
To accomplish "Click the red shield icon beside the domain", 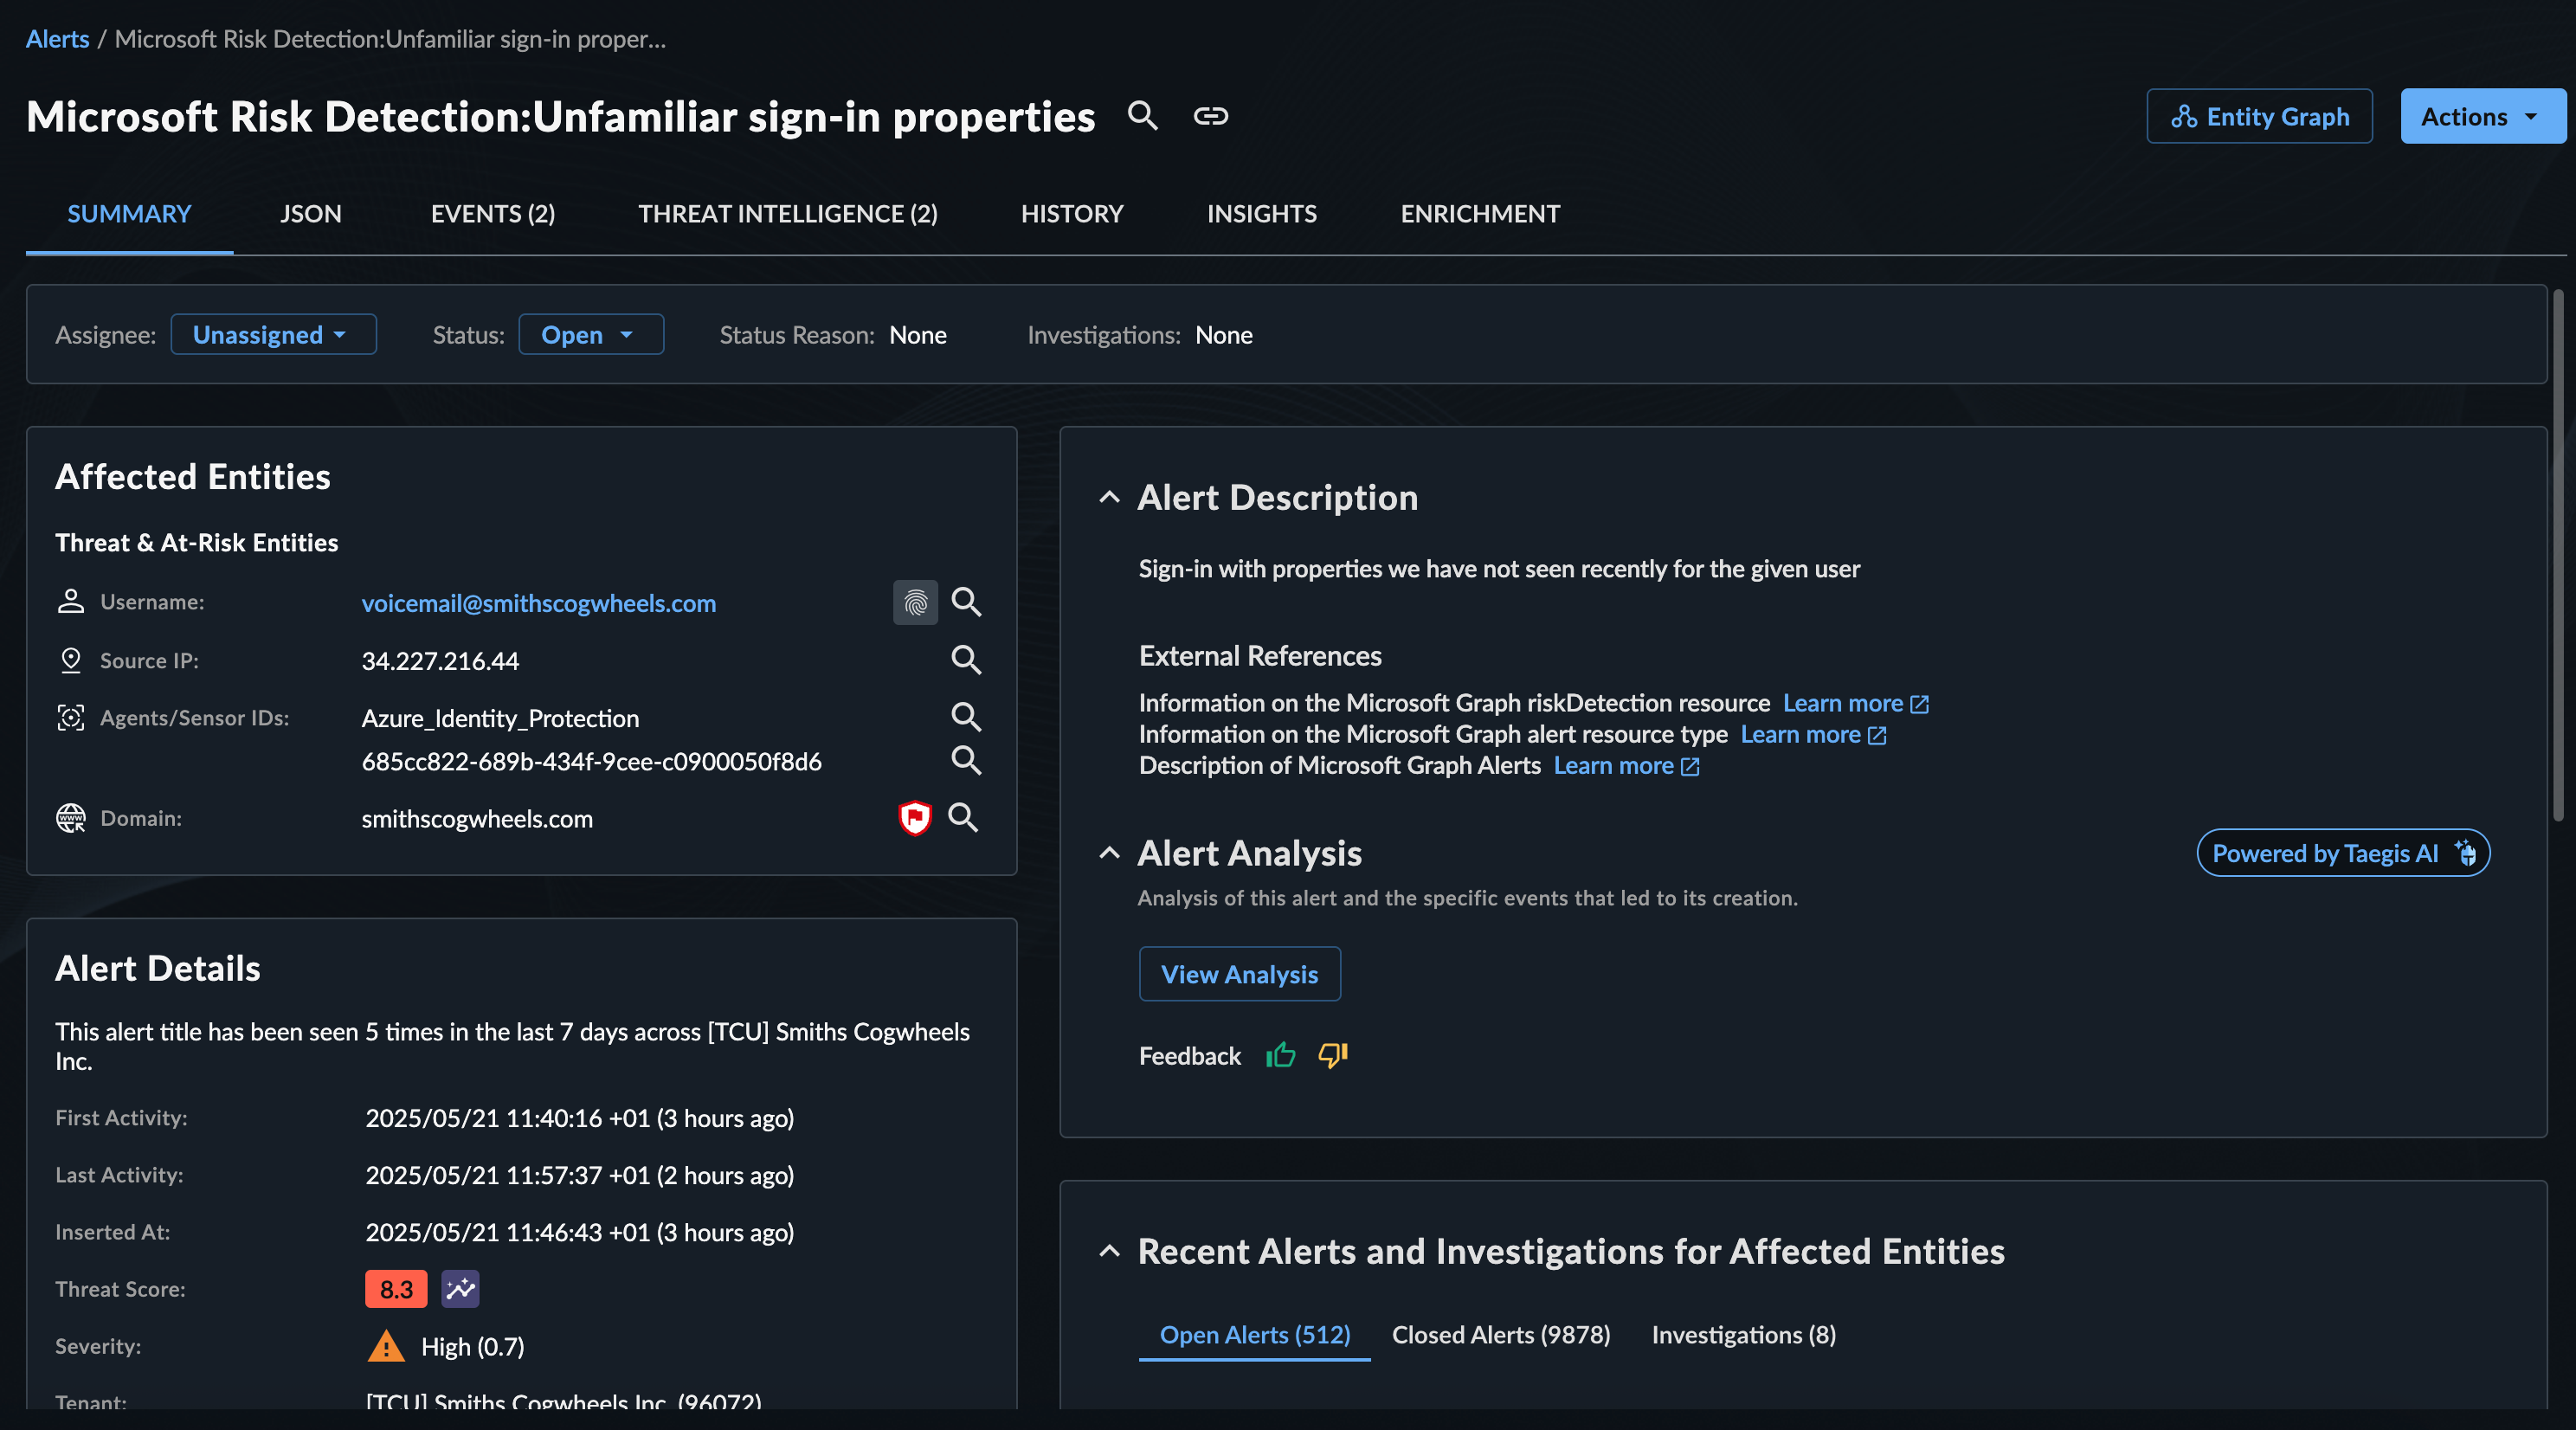I will (914, 817).
